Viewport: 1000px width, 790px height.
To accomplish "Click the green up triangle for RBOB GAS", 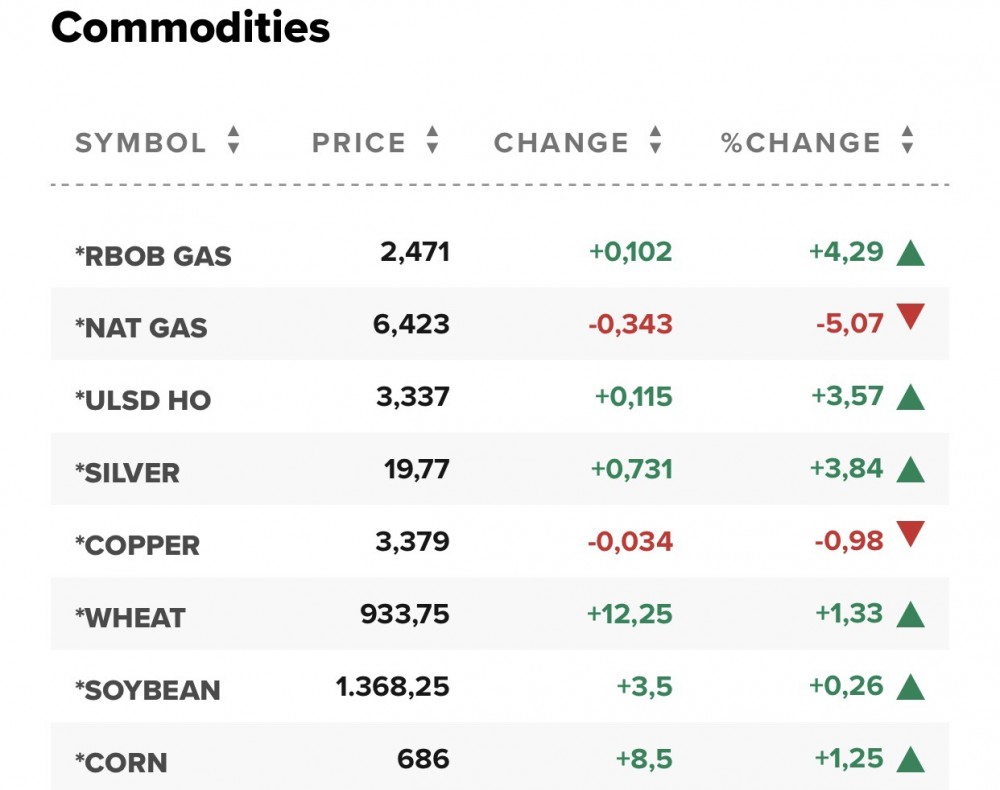I will pyautogui.click(x=910, y=253).
